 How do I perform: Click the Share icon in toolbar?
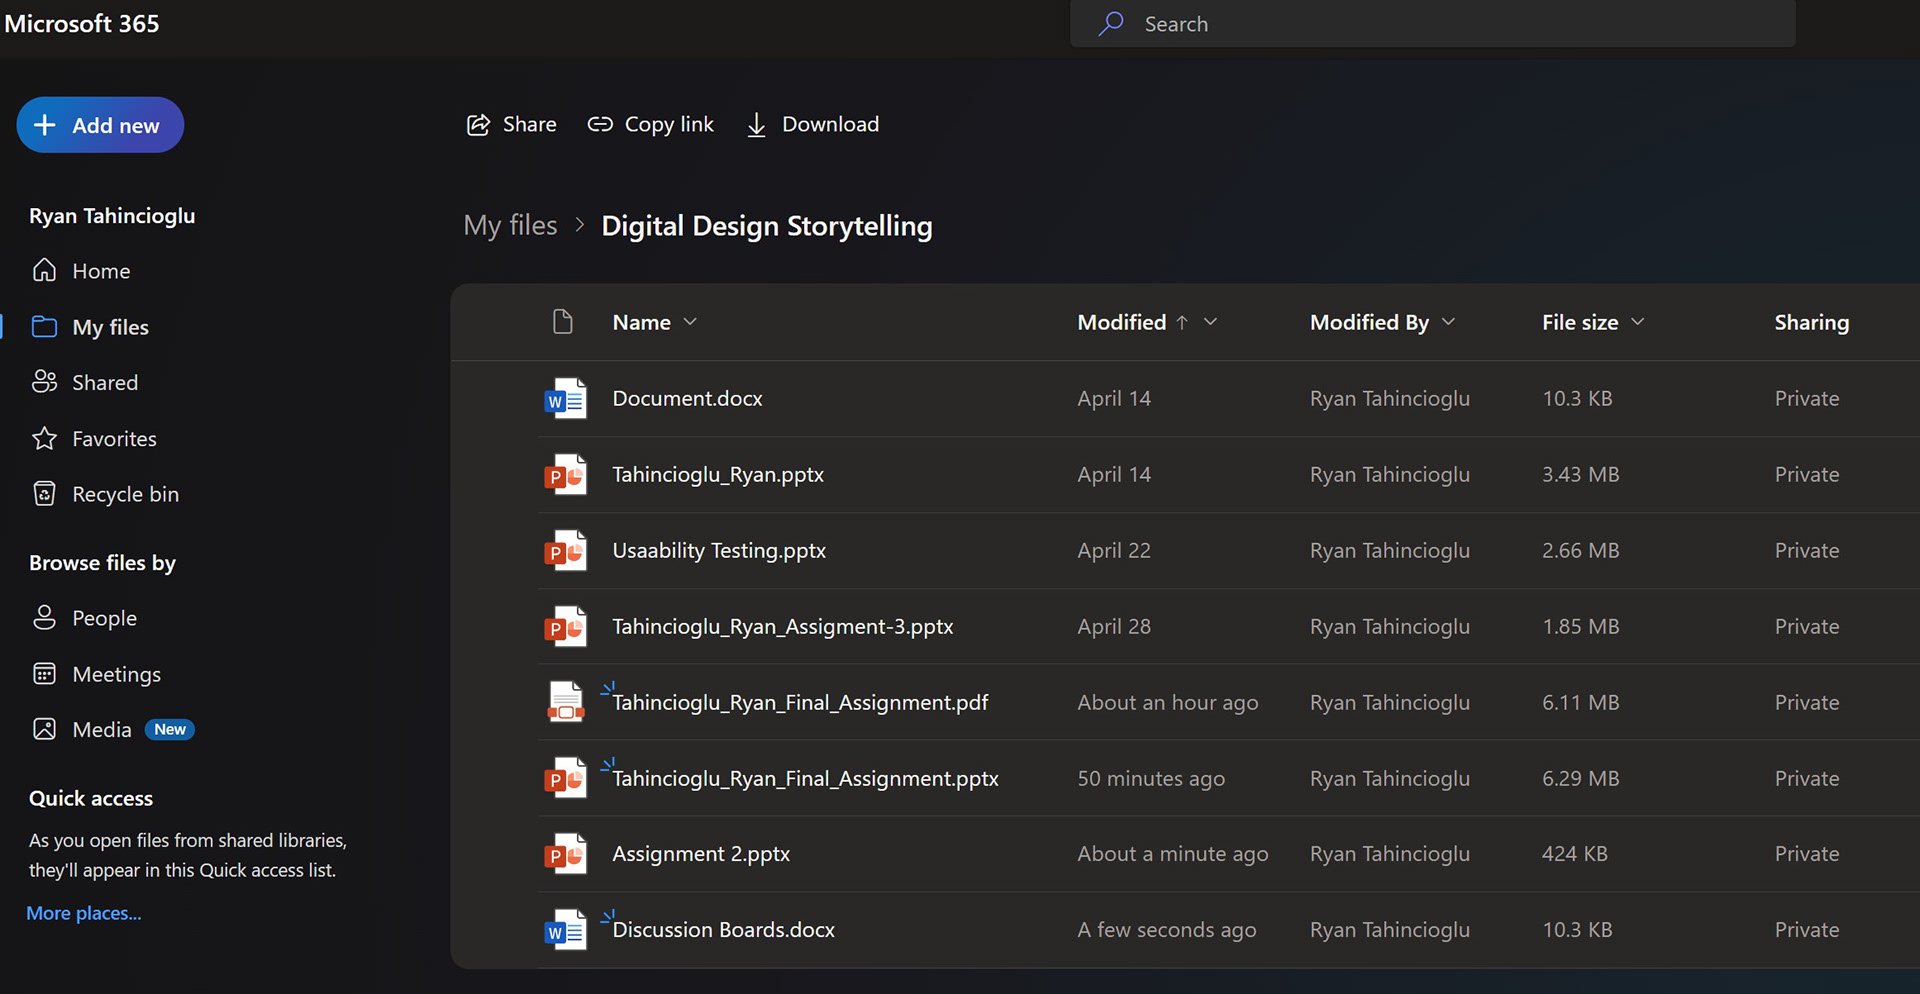click(478, 124)
